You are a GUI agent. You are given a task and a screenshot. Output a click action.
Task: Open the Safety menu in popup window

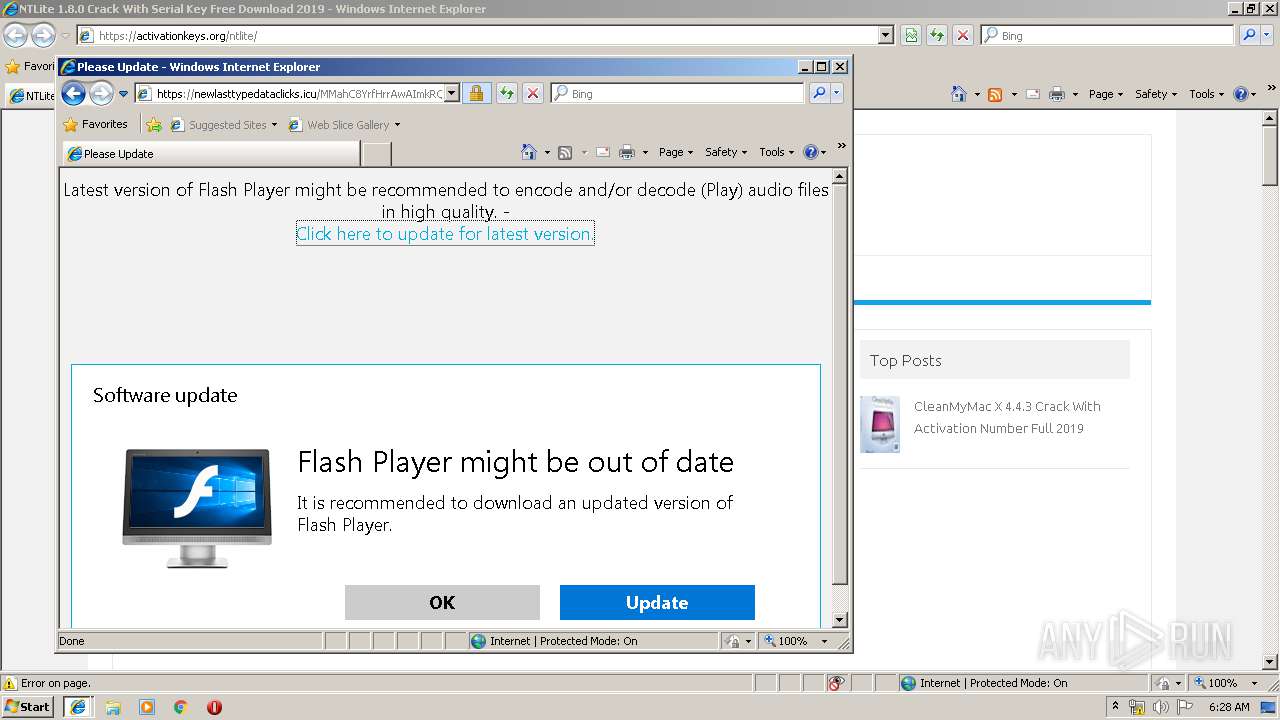(726, 152)
